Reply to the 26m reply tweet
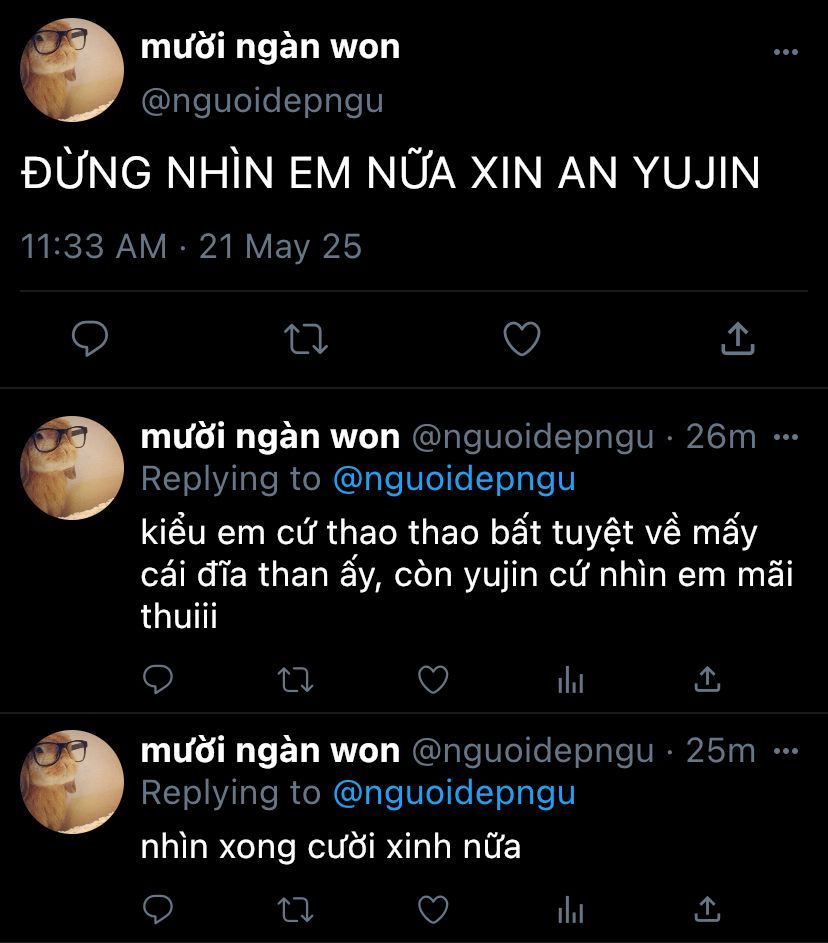 click(x=158, y=680)
